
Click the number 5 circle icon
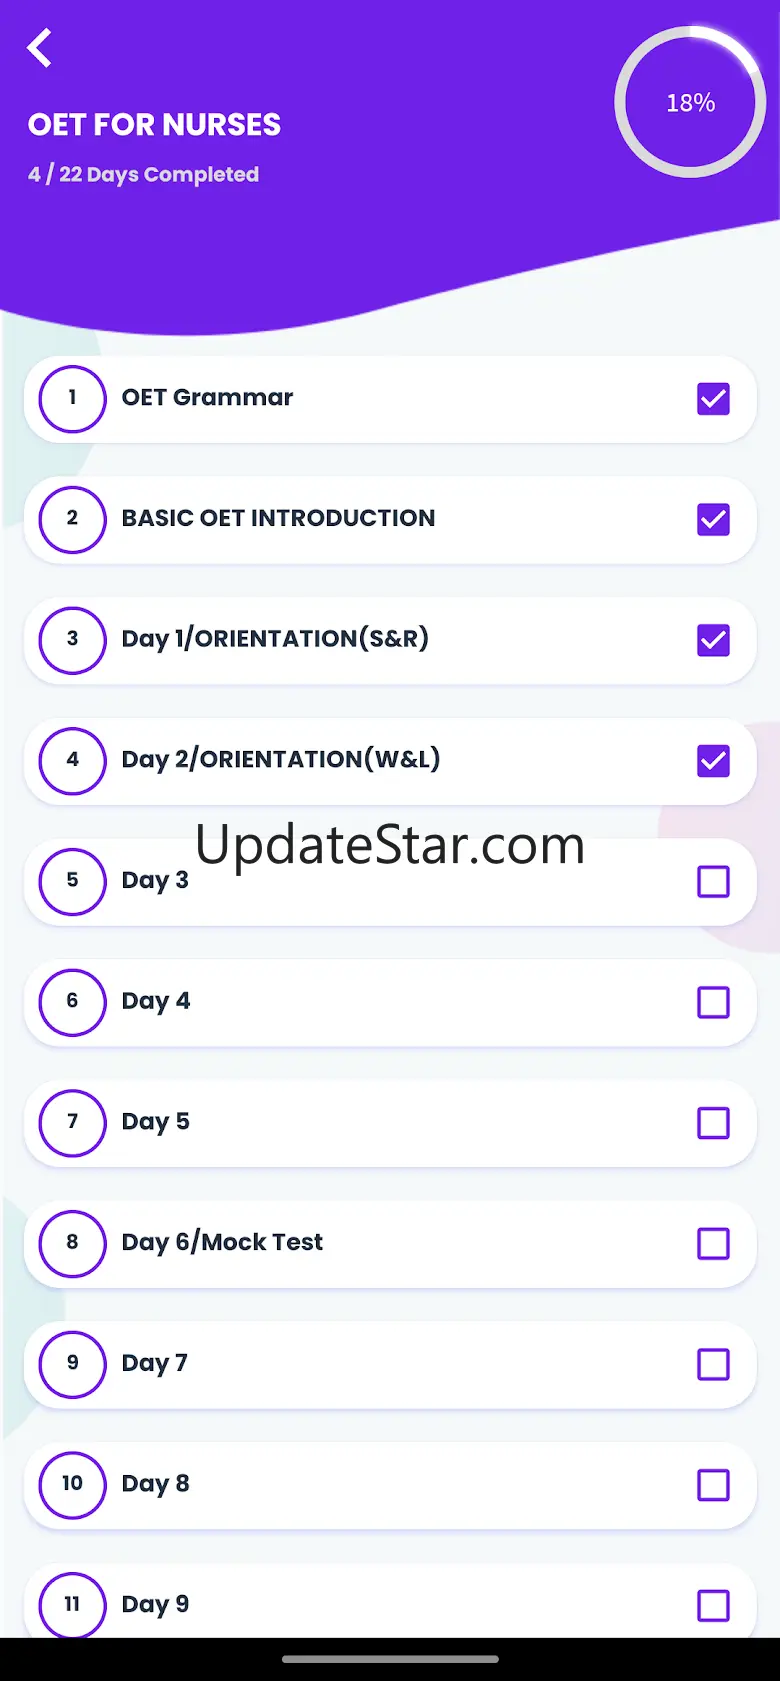click(x=72, y=881)
